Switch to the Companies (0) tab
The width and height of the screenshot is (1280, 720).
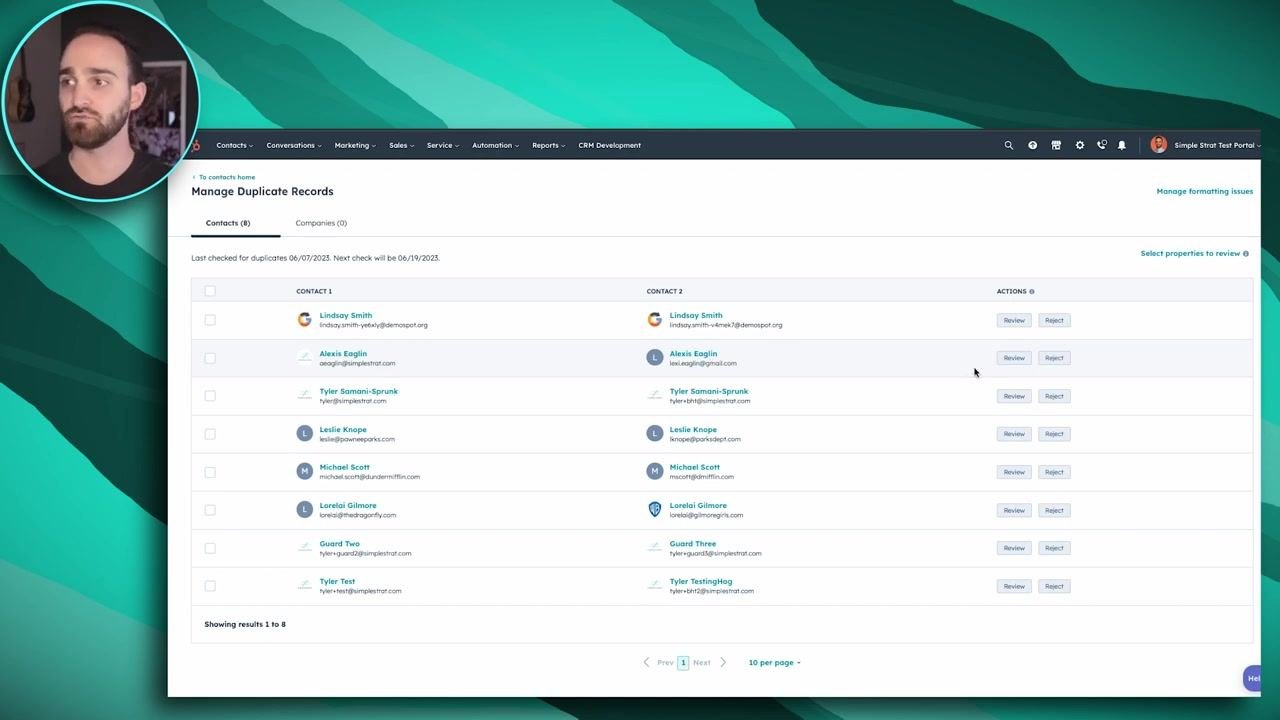tap(321, 223)
